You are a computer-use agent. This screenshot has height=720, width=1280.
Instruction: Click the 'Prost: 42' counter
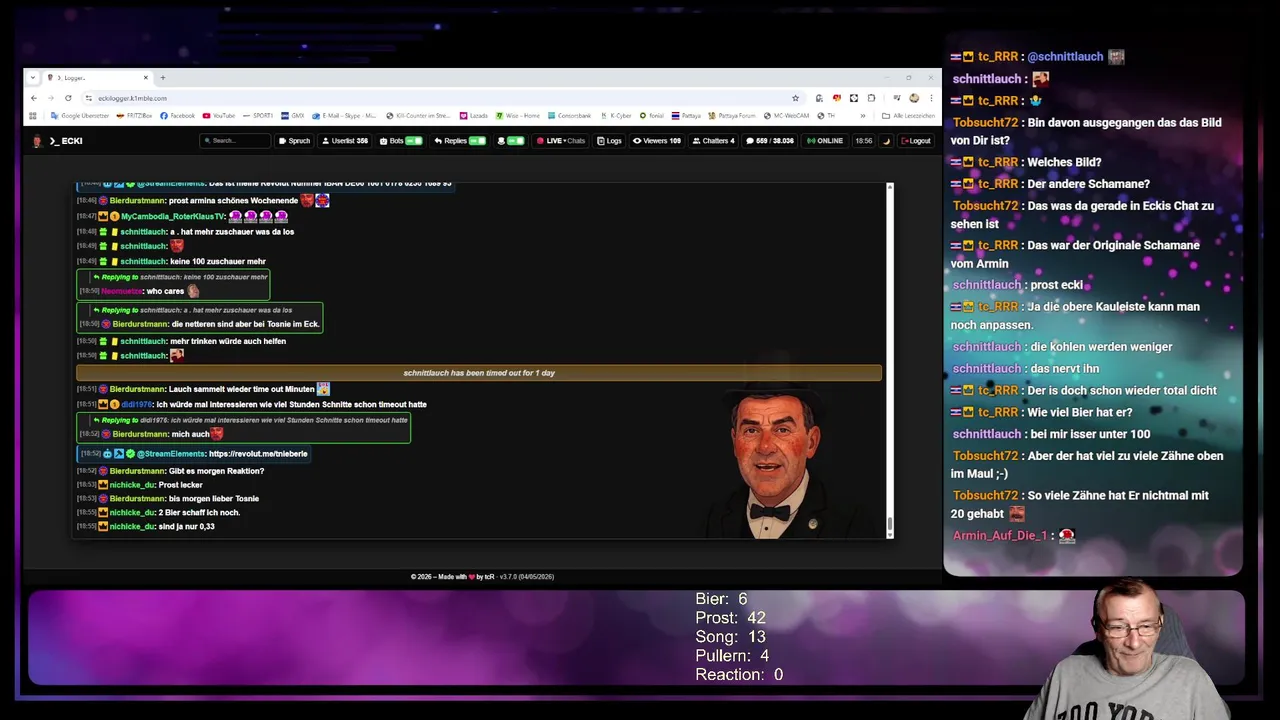(x=730, y=618)
